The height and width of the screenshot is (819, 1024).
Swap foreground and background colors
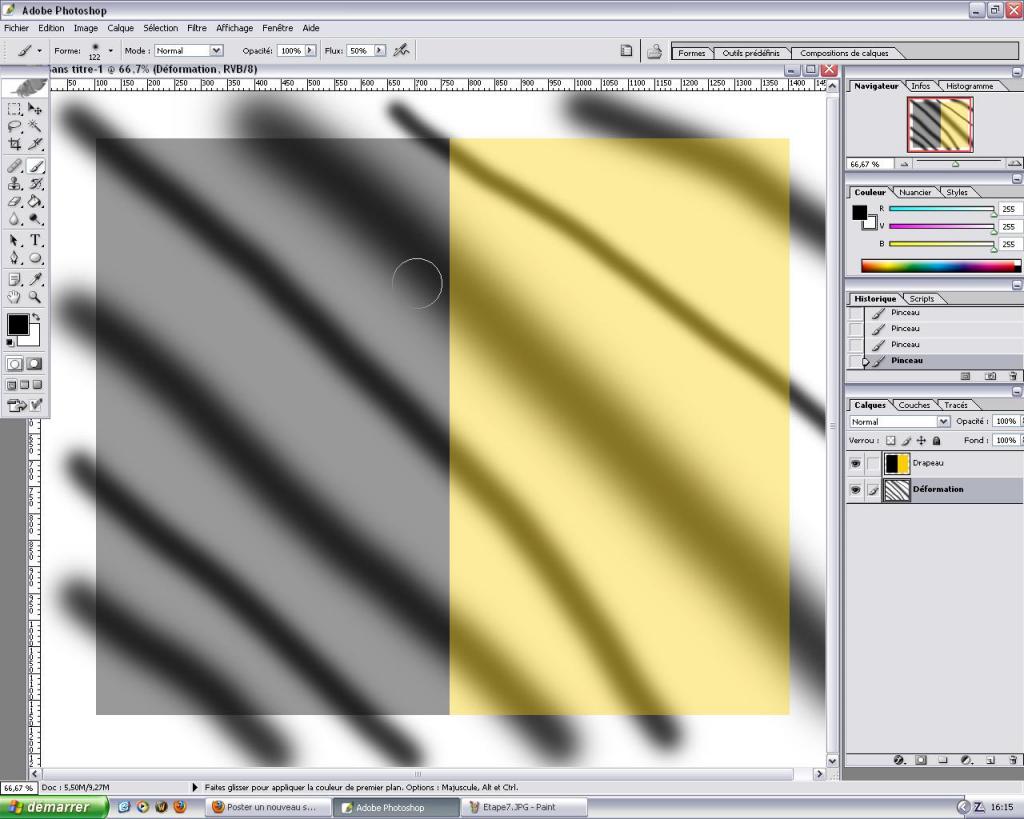click(x=37, y=317)
